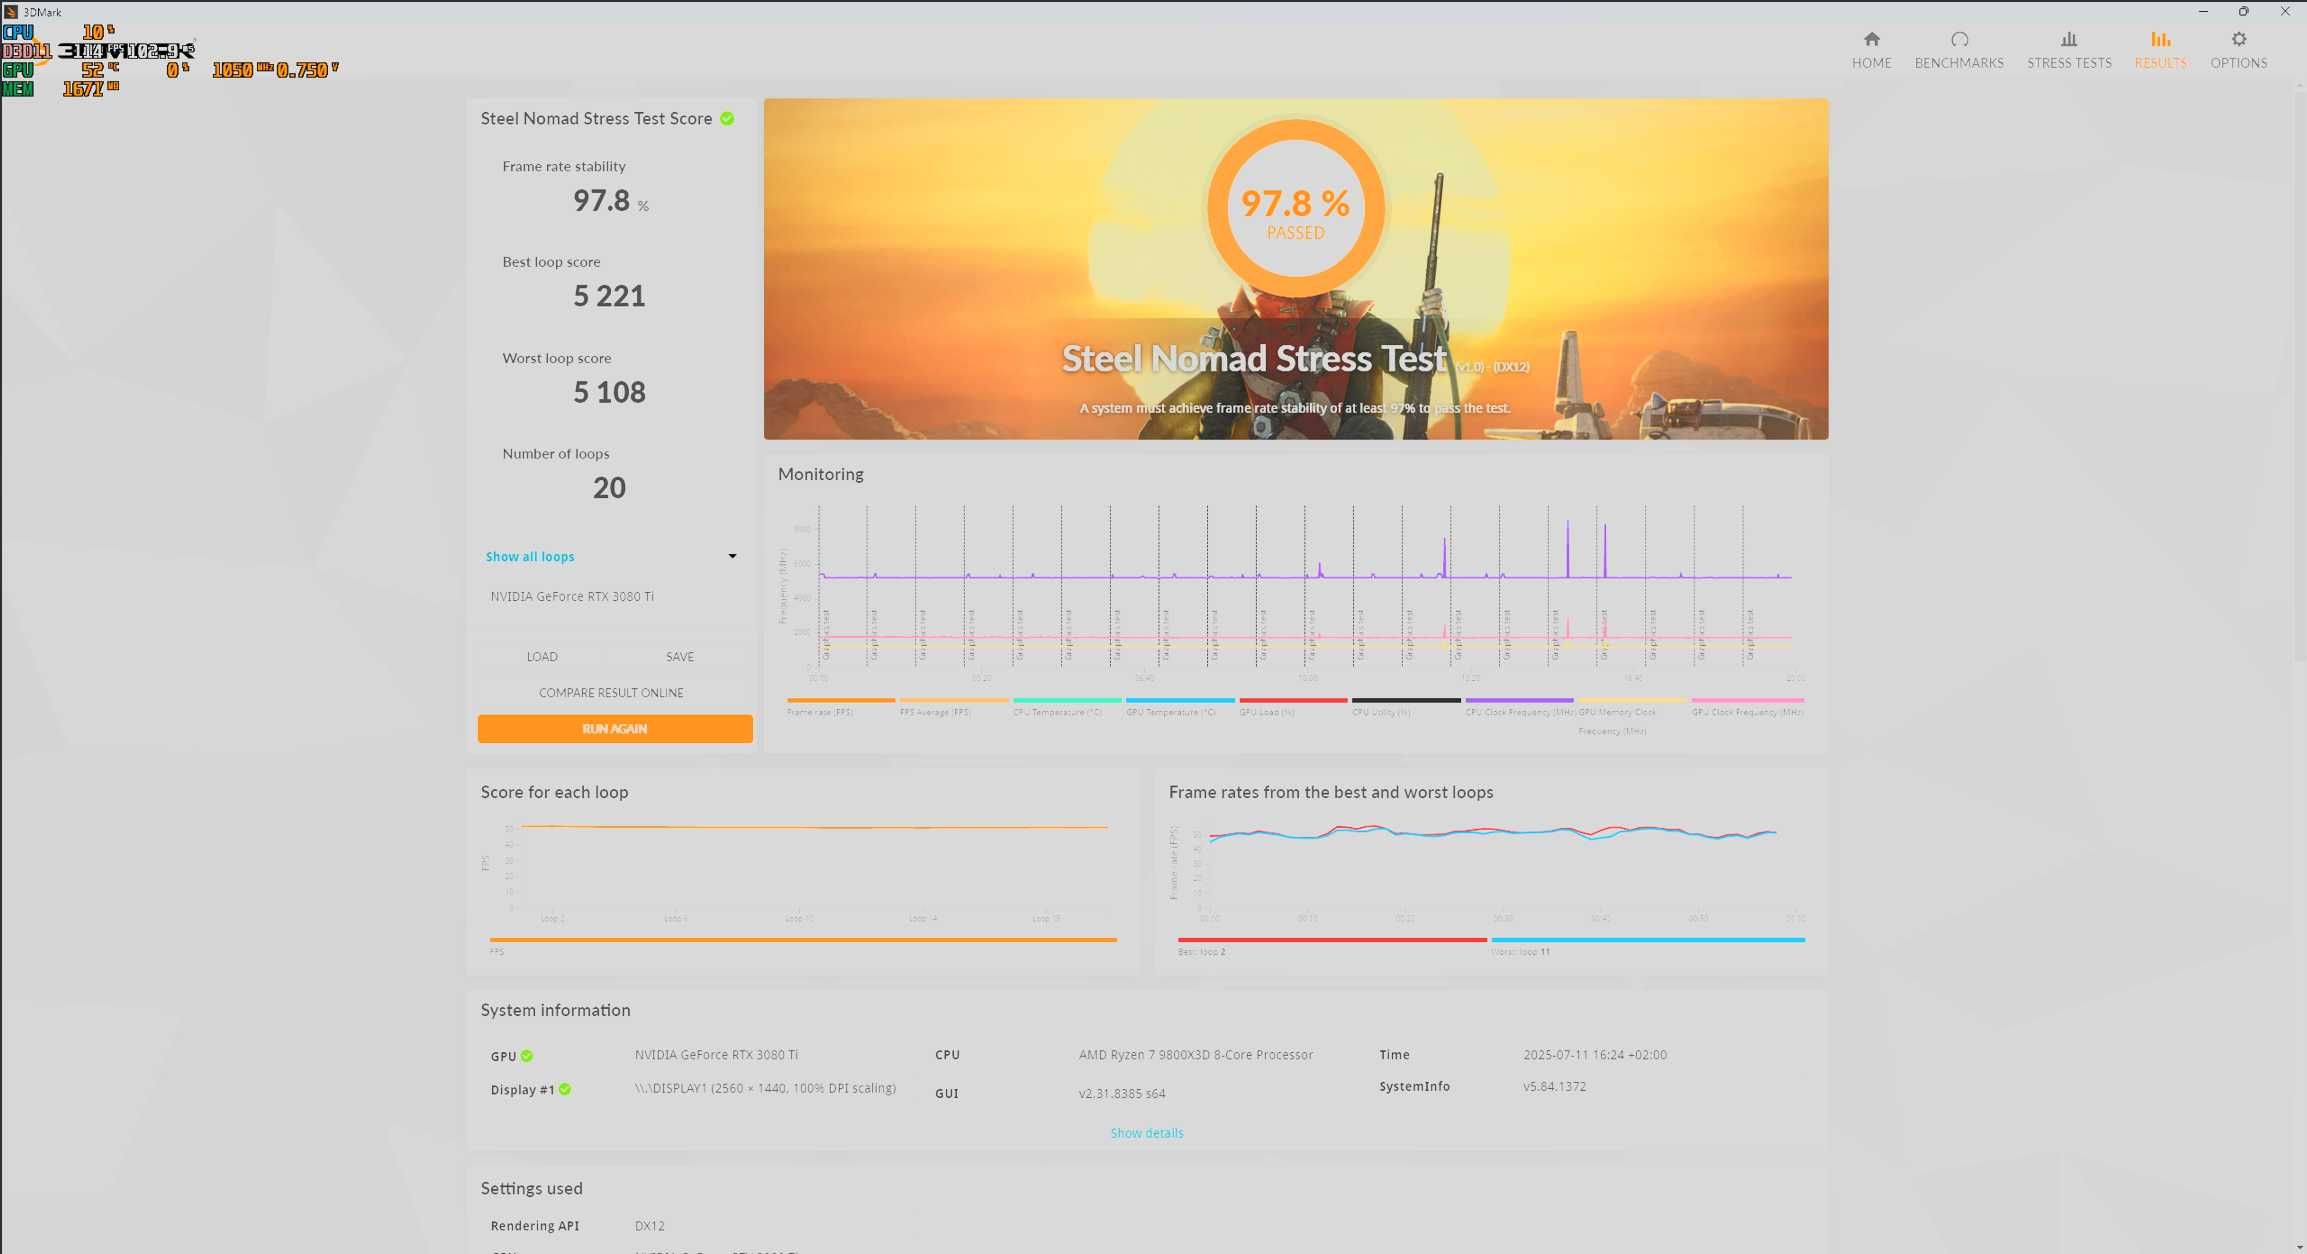The image size is (2307, 1254).
Task: Click the SystemInfo version v5.84.1372
Action: click(1554, 1086)
